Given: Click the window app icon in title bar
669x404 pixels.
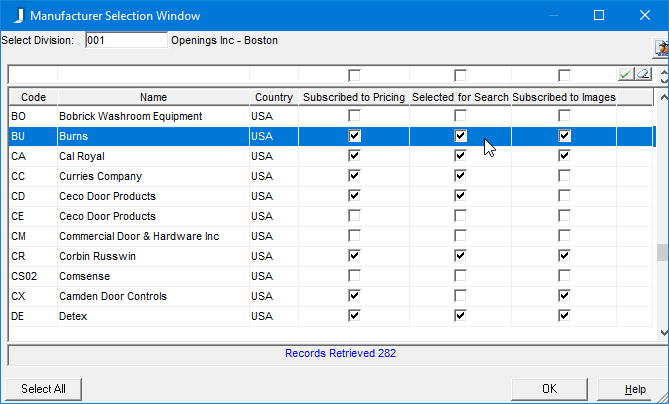Looking at the screenshot, I should [x=18, y=16].
